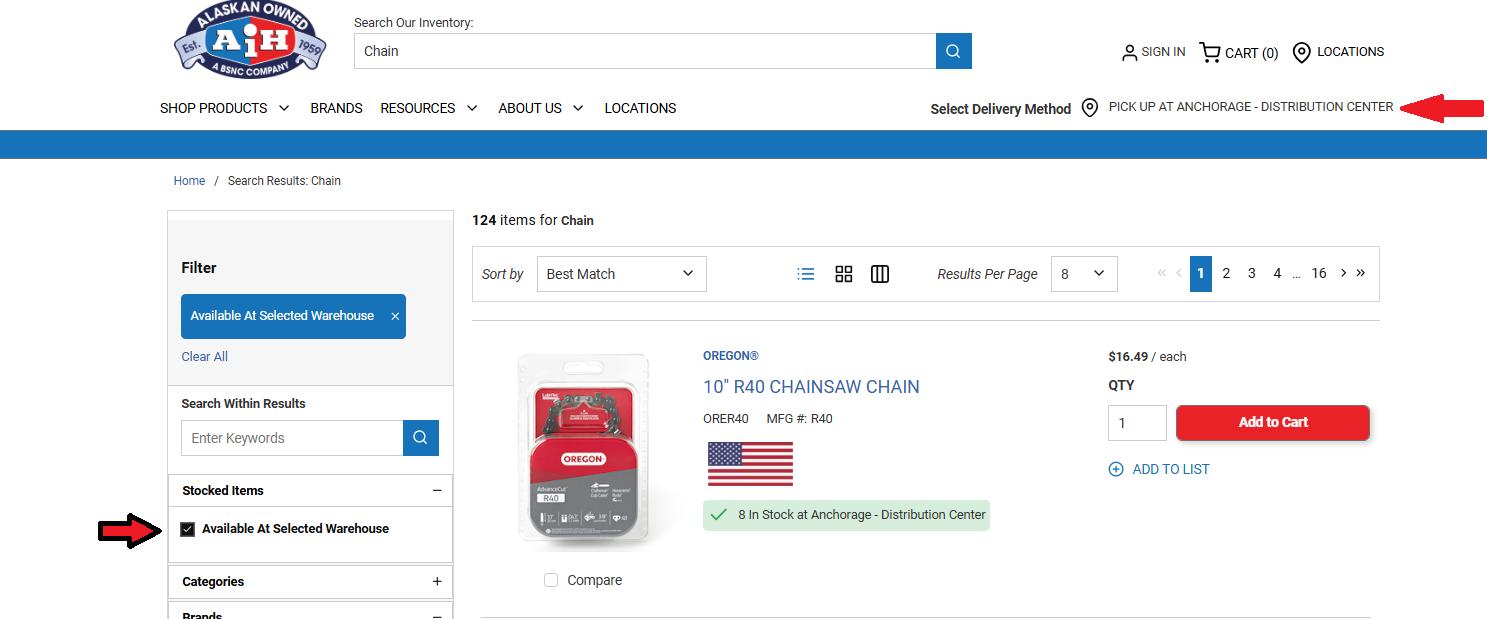This screenshot has width=1487, height=619.
Task: Go to results page 2
Action: (1226, 273)
